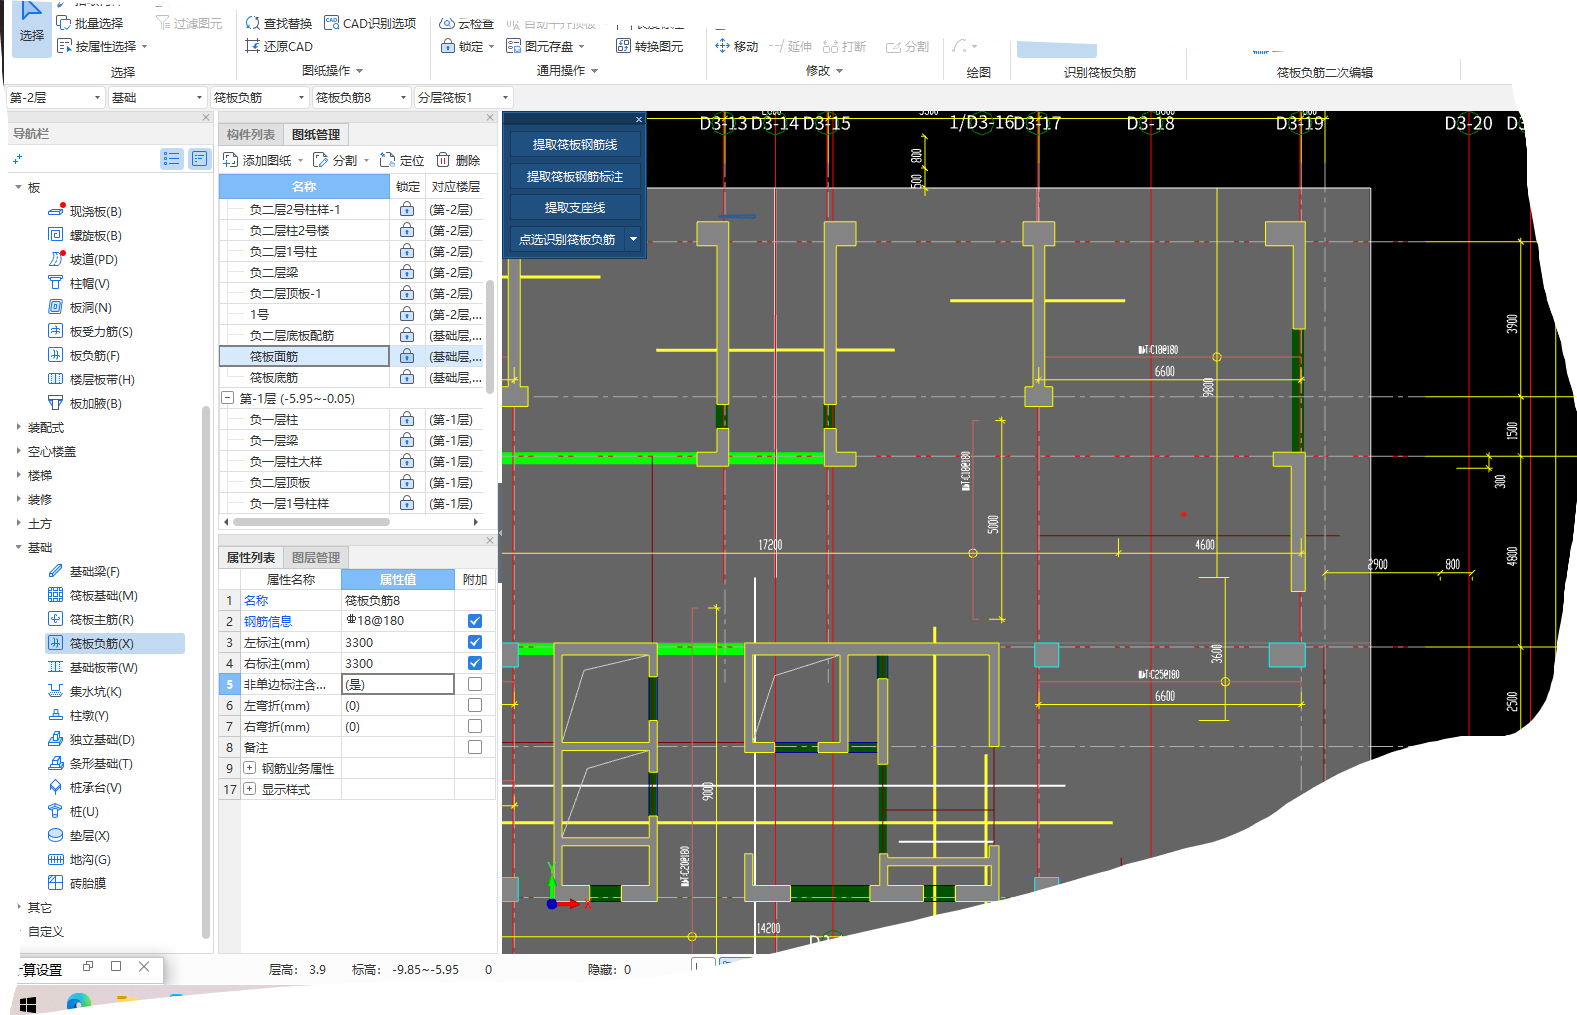Uncheck 左标注(mm) 附加 checkbox
Image resolution: width=1577 pixels, height=1015 pixels.
pos(475,642)
